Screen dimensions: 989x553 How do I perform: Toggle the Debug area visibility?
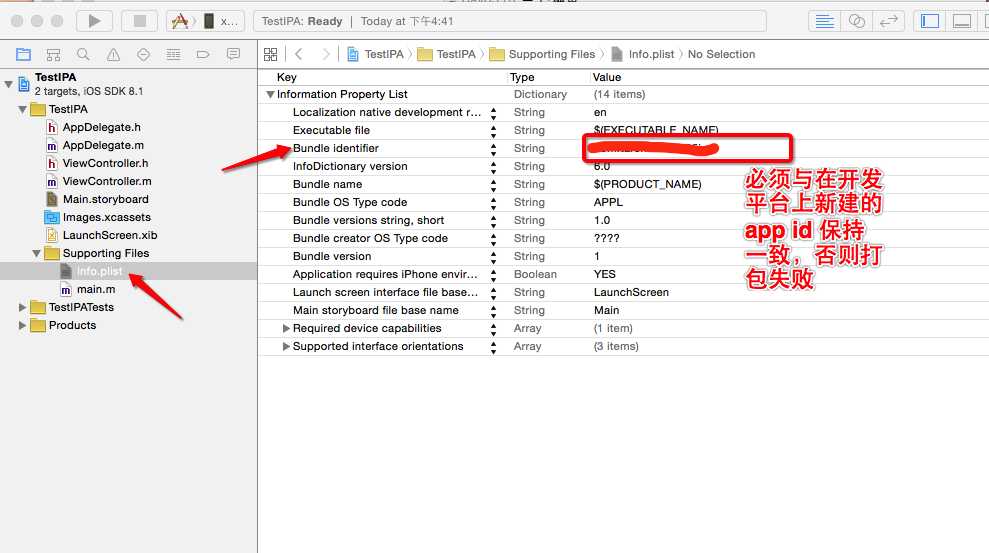pyautogui.click(x=962, y=21)
